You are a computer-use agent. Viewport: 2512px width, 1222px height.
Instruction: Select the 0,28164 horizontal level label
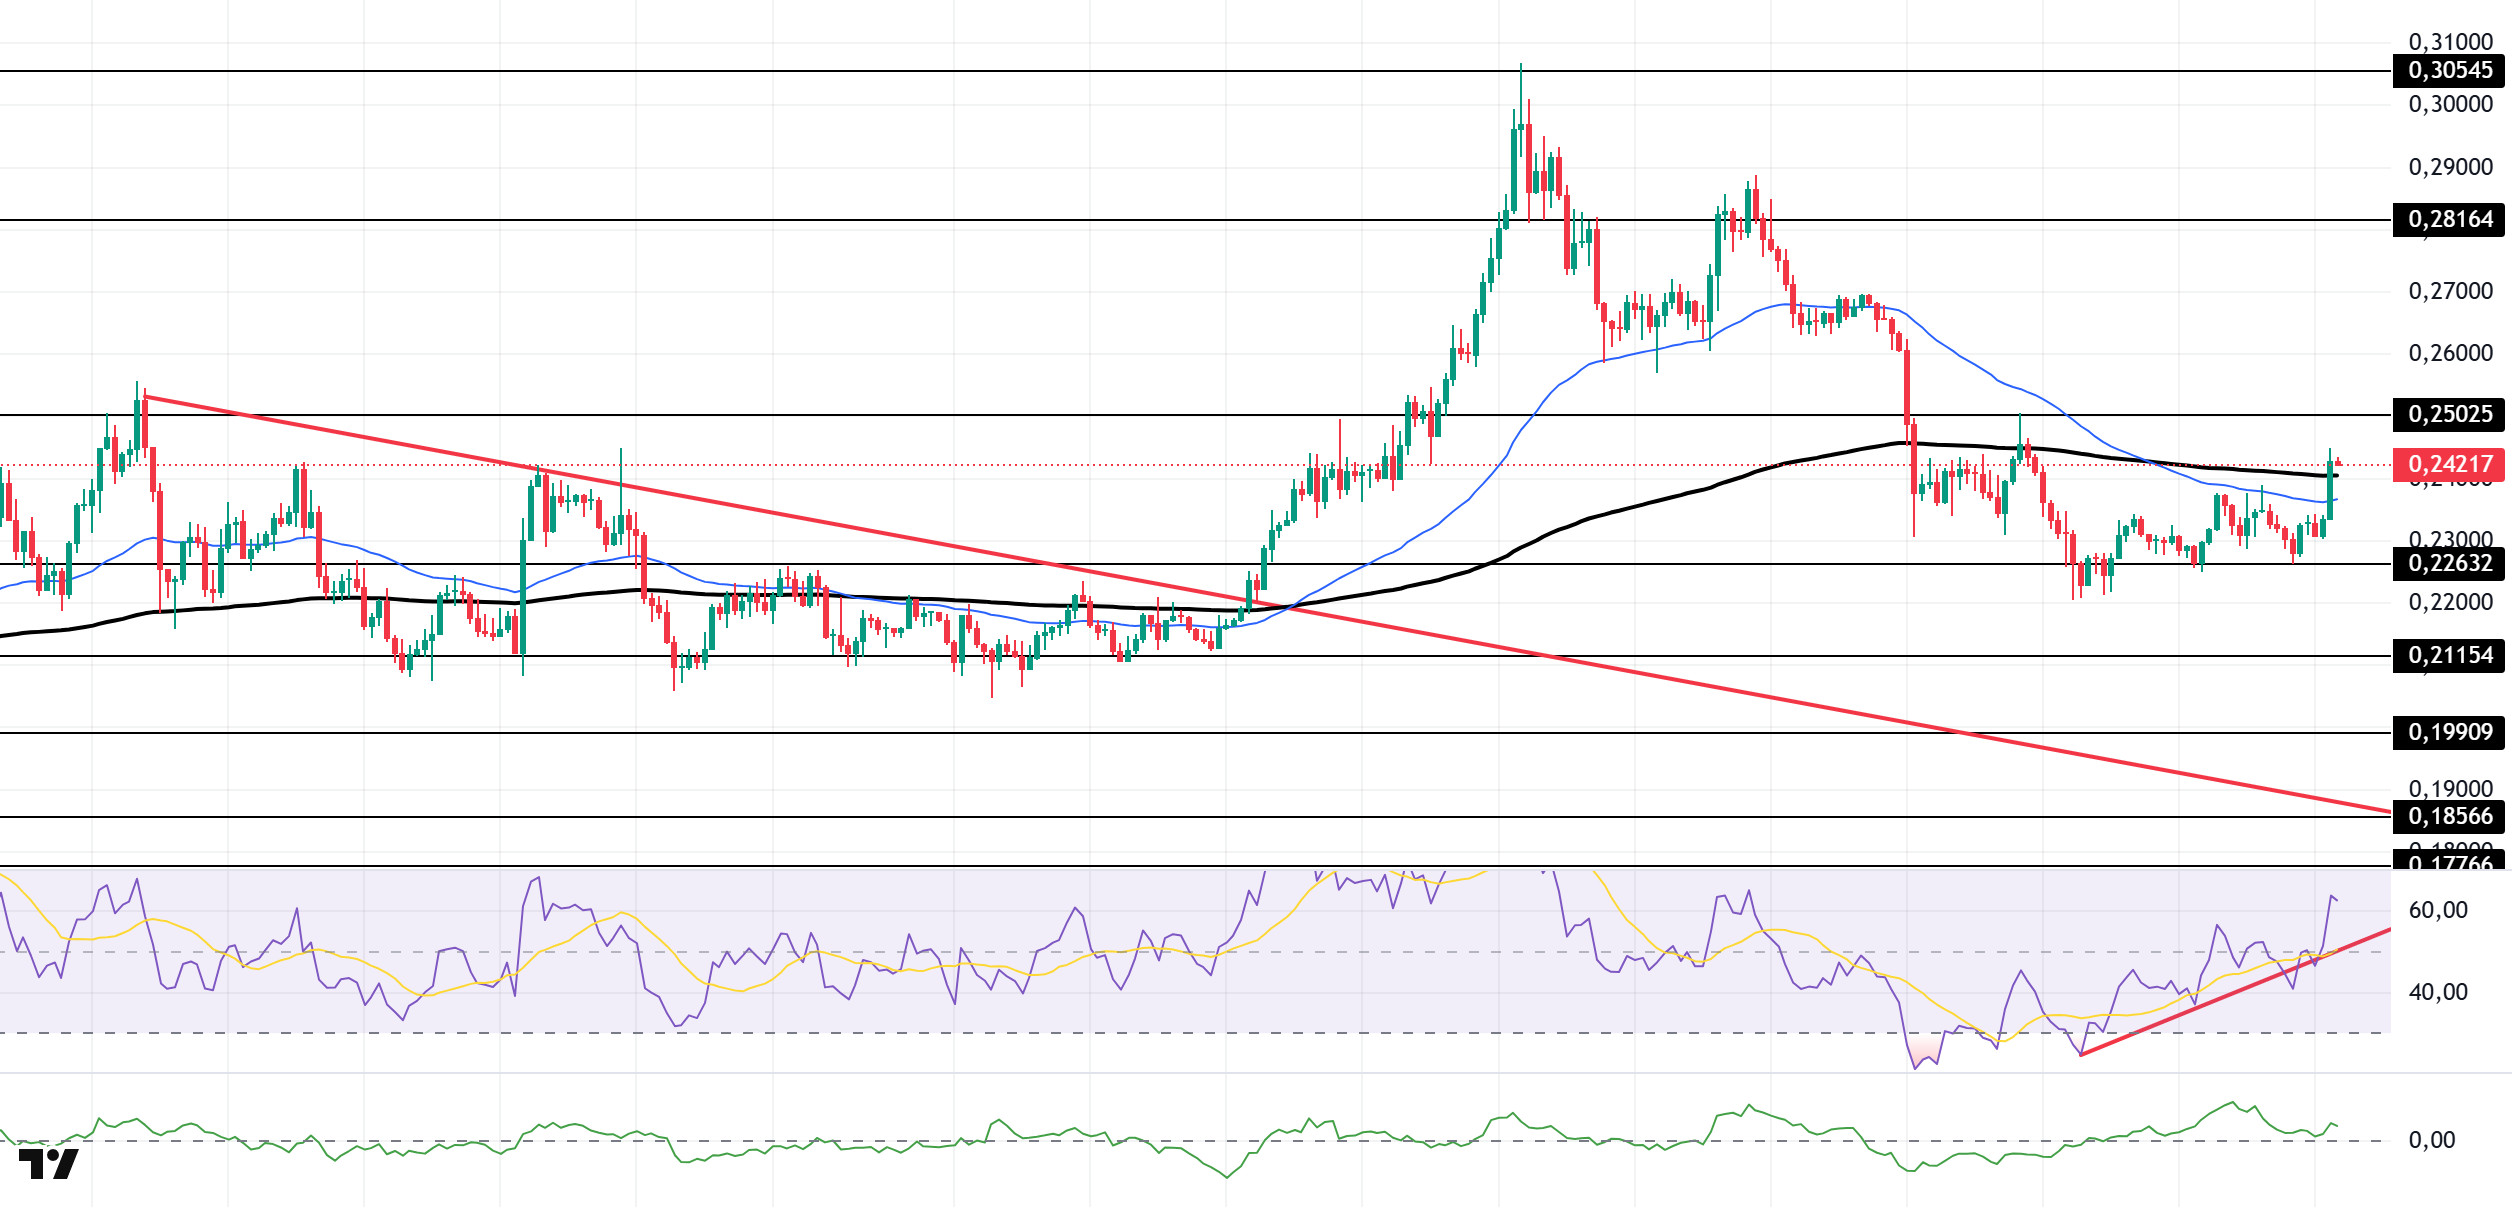click(x=2449, y=219)
